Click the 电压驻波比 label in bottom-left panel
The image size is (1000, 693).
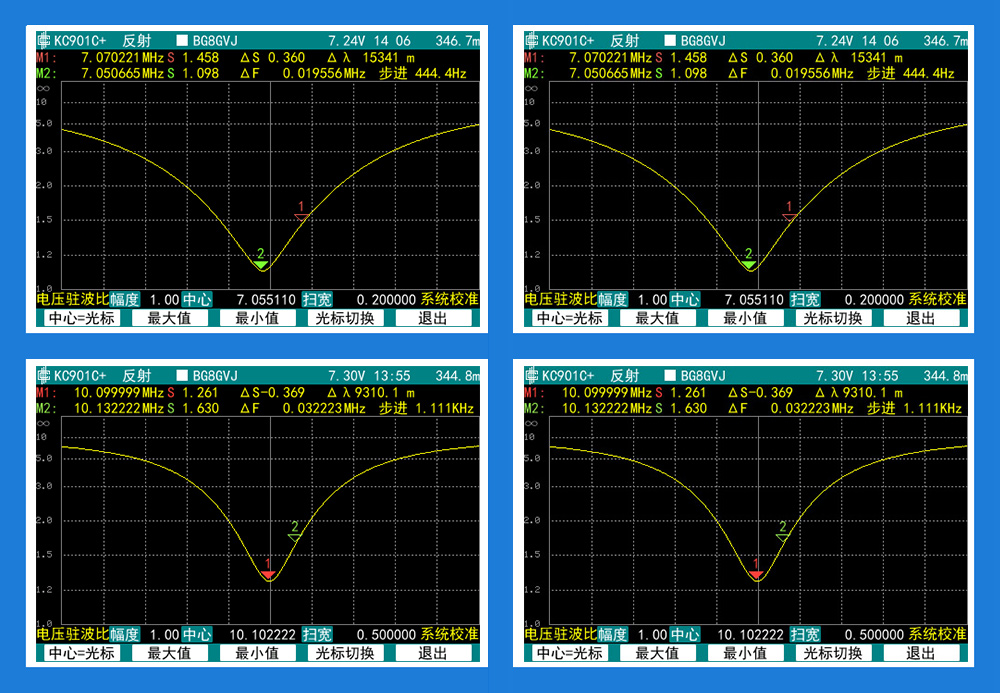72,634
